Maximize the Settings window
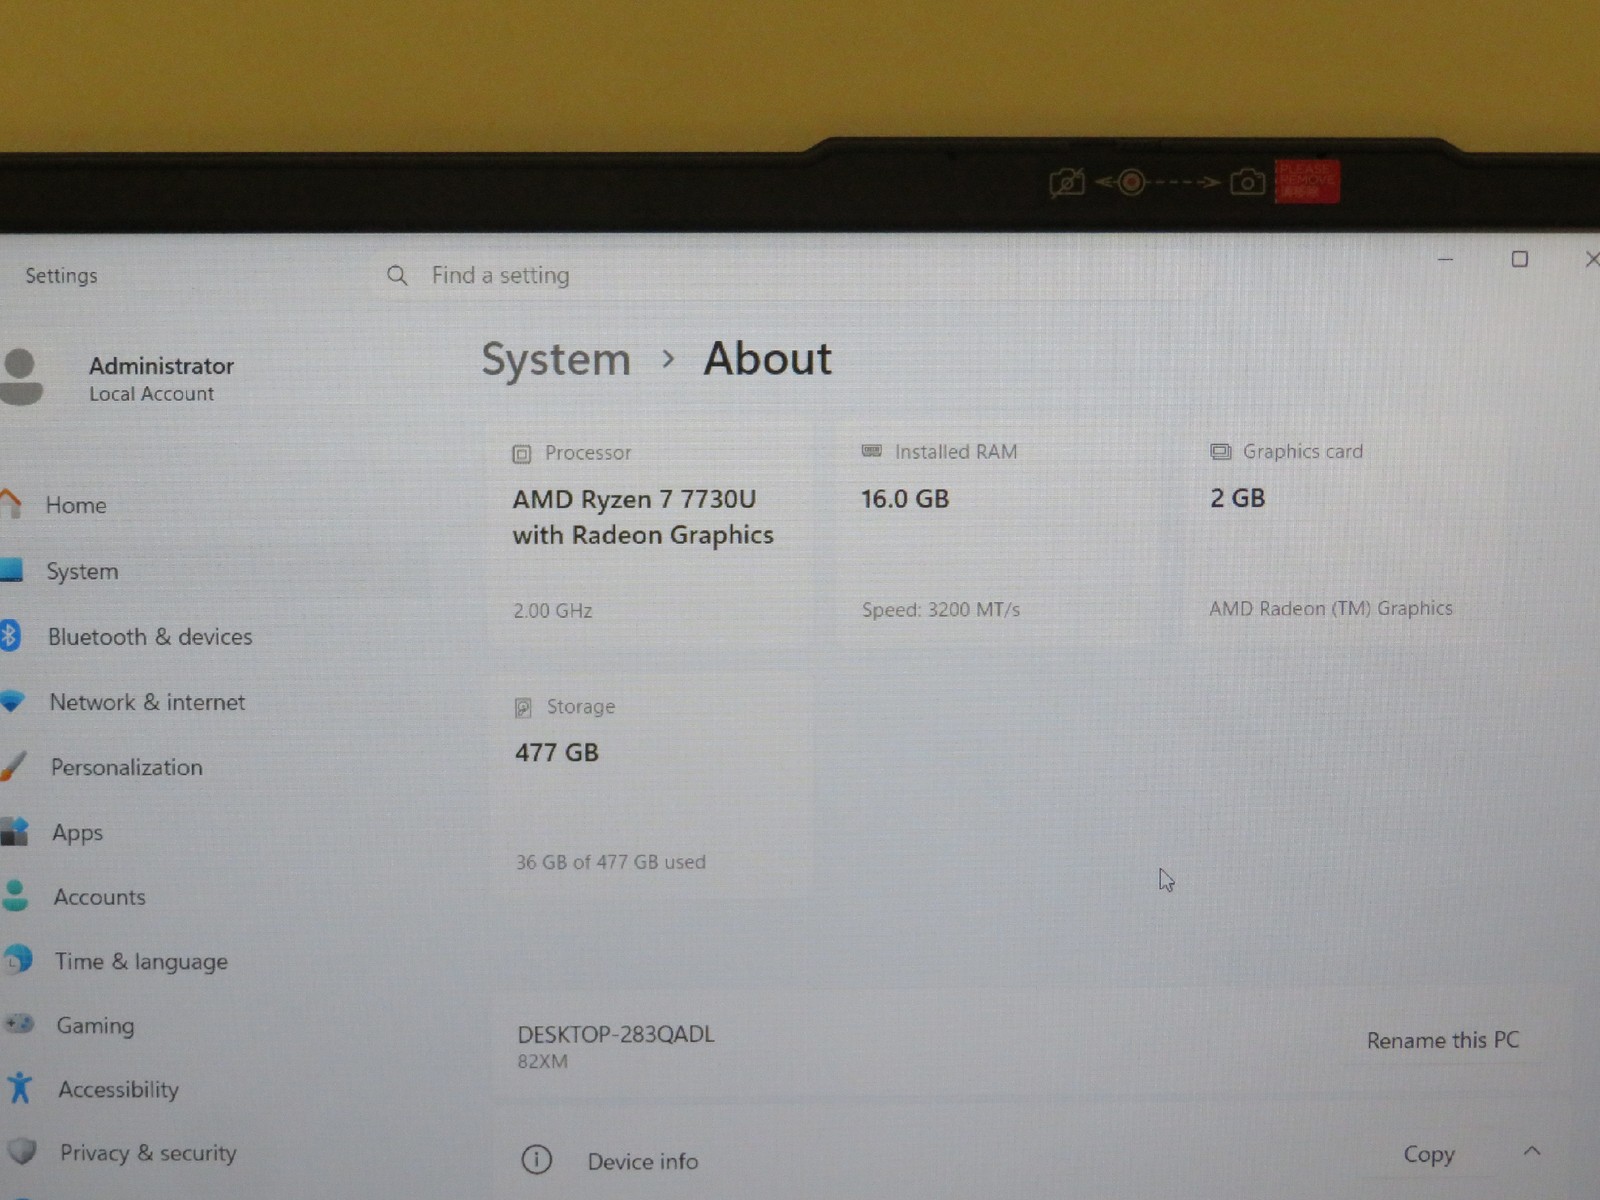This screenshot has width=1600, height=1200. click(x=1520, y=259)
